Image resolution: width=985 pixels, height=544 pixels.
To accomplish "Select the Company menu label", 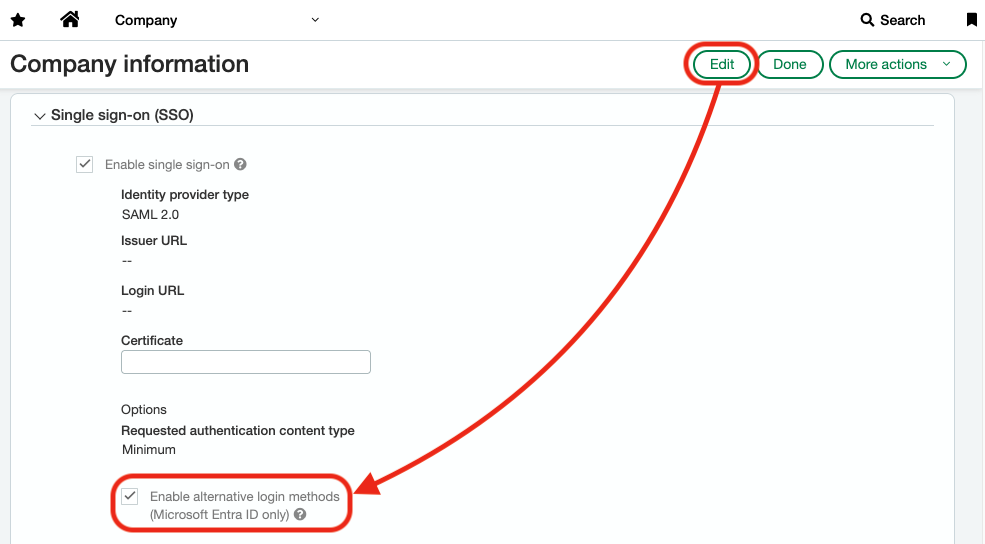I will [x=146, y=20].
